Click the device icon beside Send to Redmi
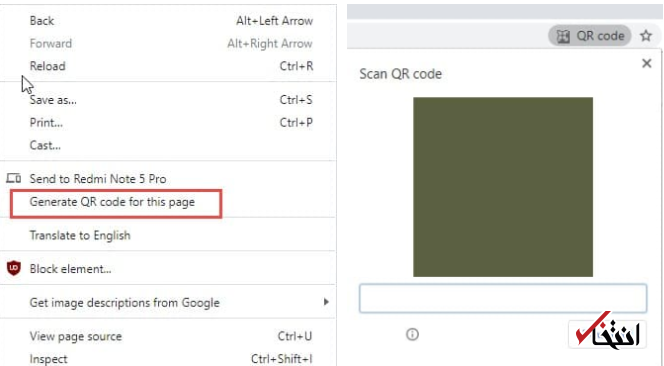Screen dimensions: 664x366 pos(14,178)
